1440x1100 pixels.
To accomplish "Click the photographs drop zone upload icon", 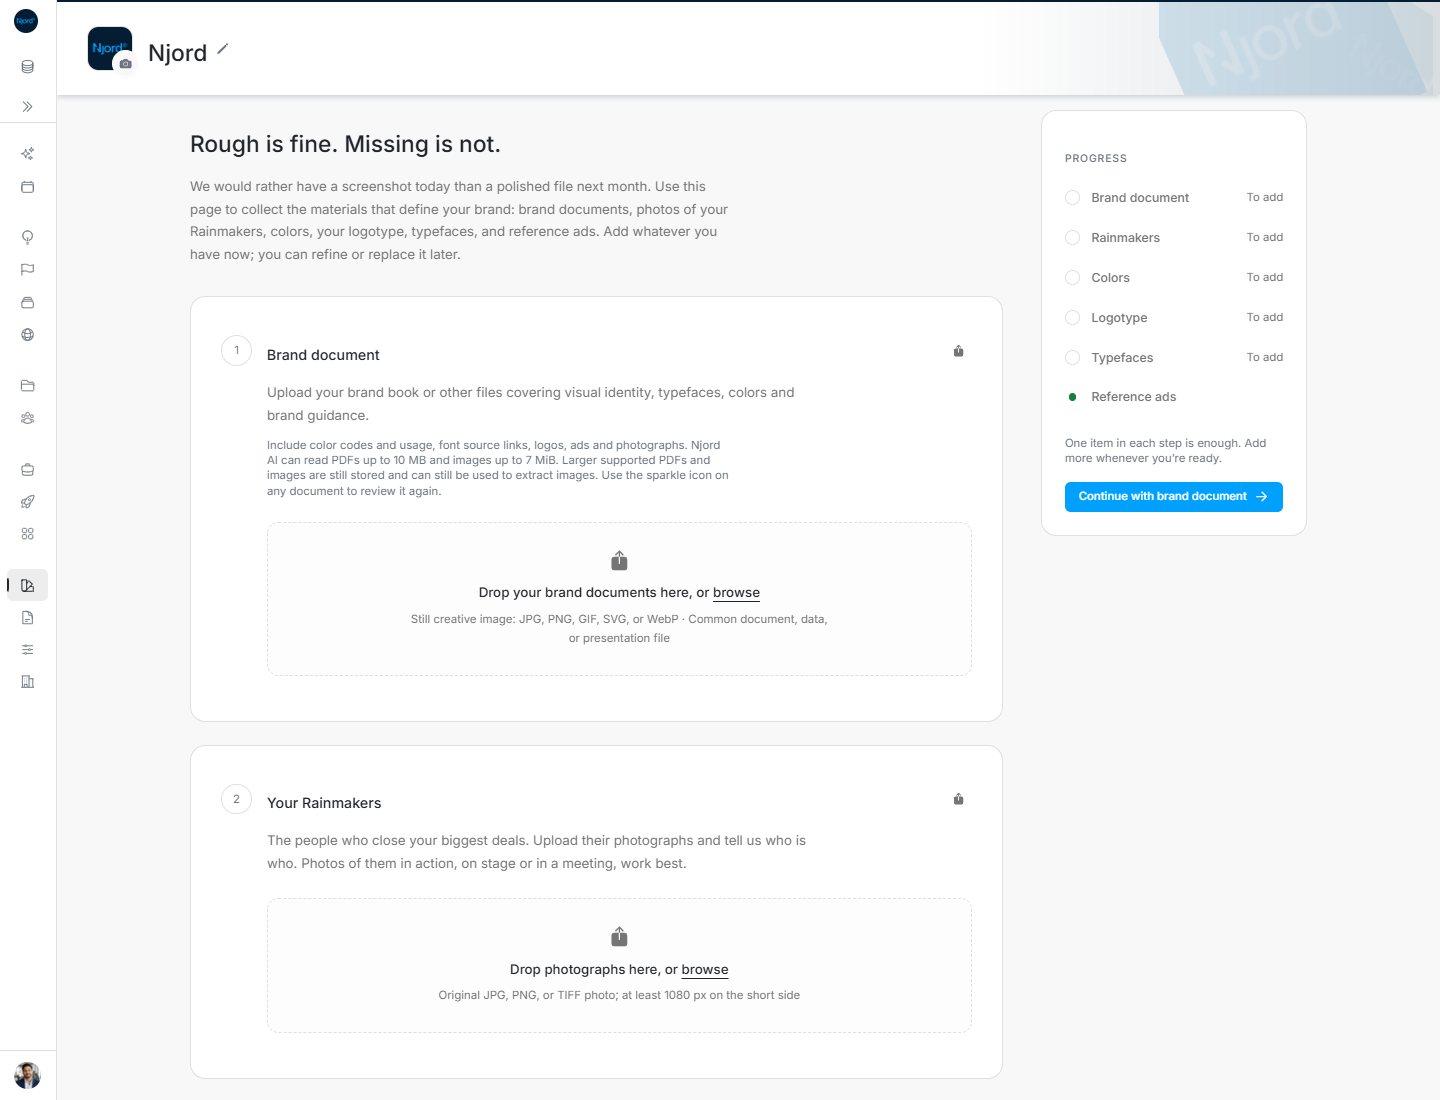I will (x=619, y=936).
